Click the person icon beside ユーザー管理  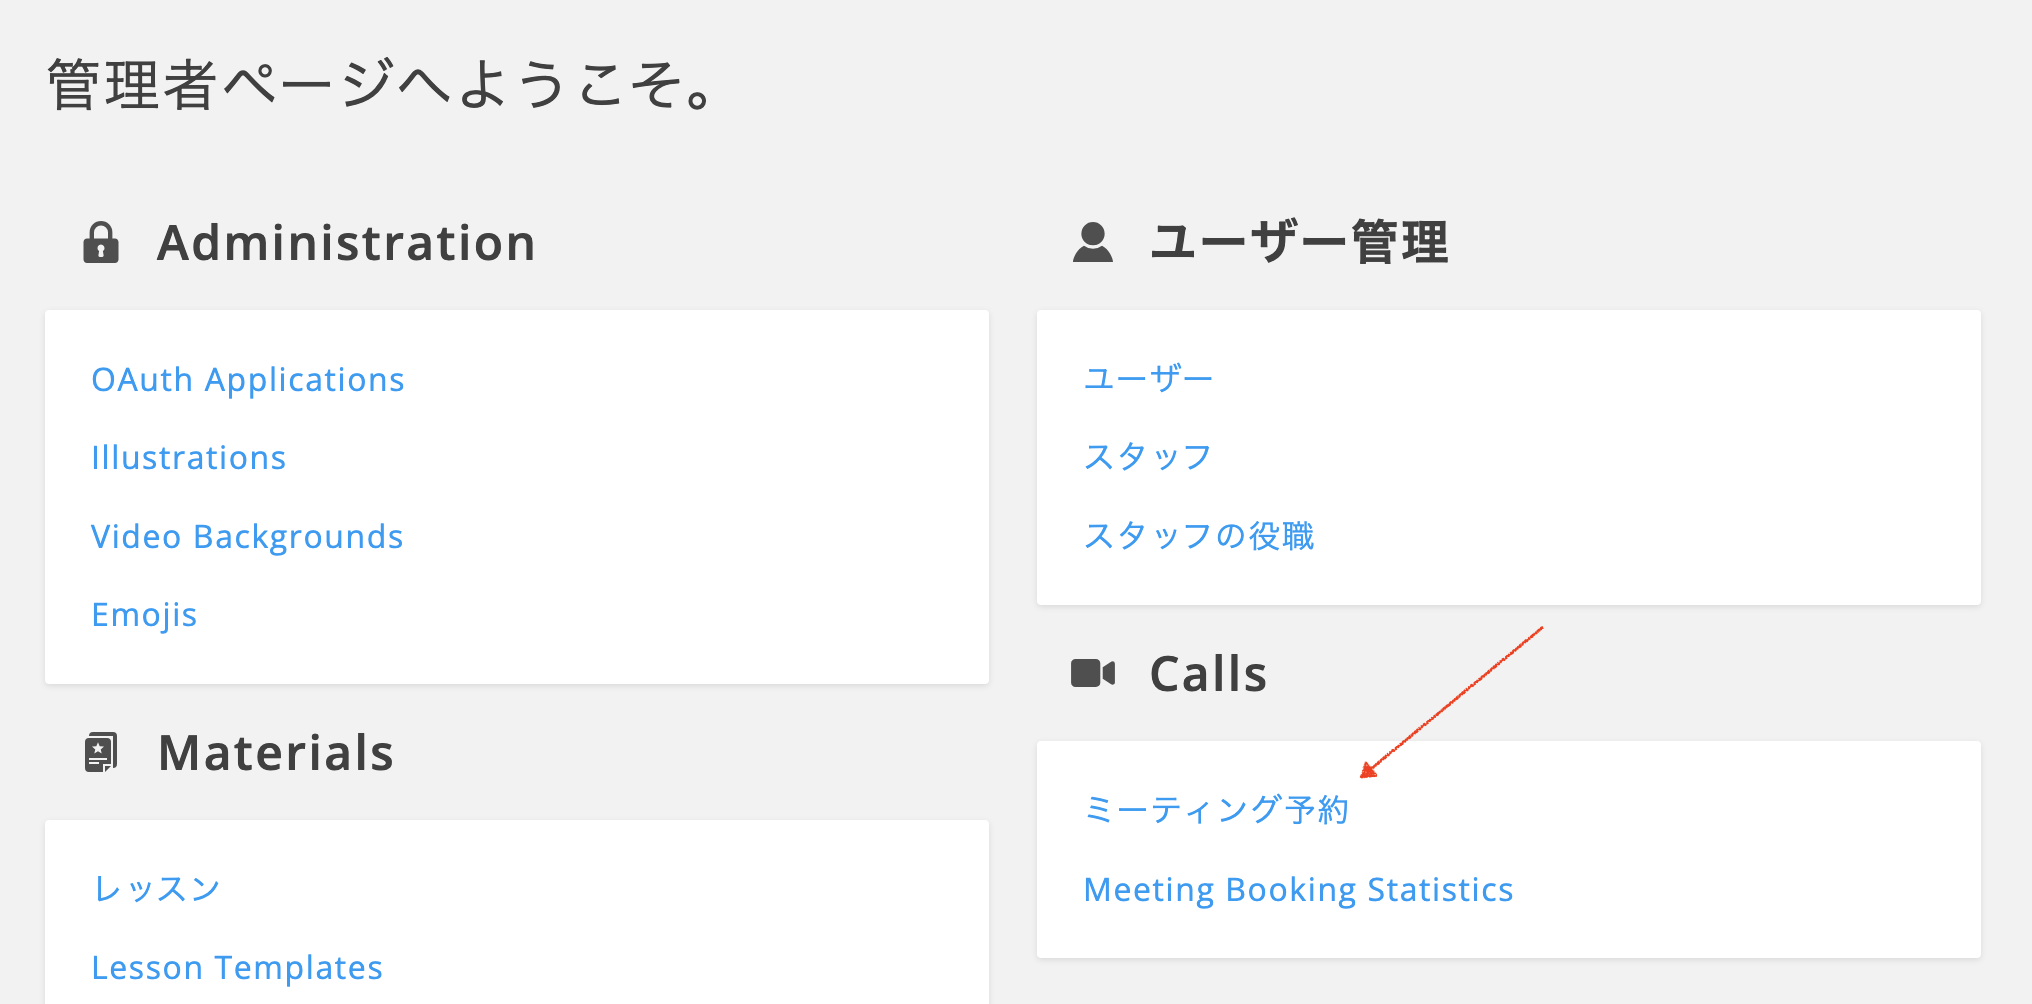(x=1092, y=243)
